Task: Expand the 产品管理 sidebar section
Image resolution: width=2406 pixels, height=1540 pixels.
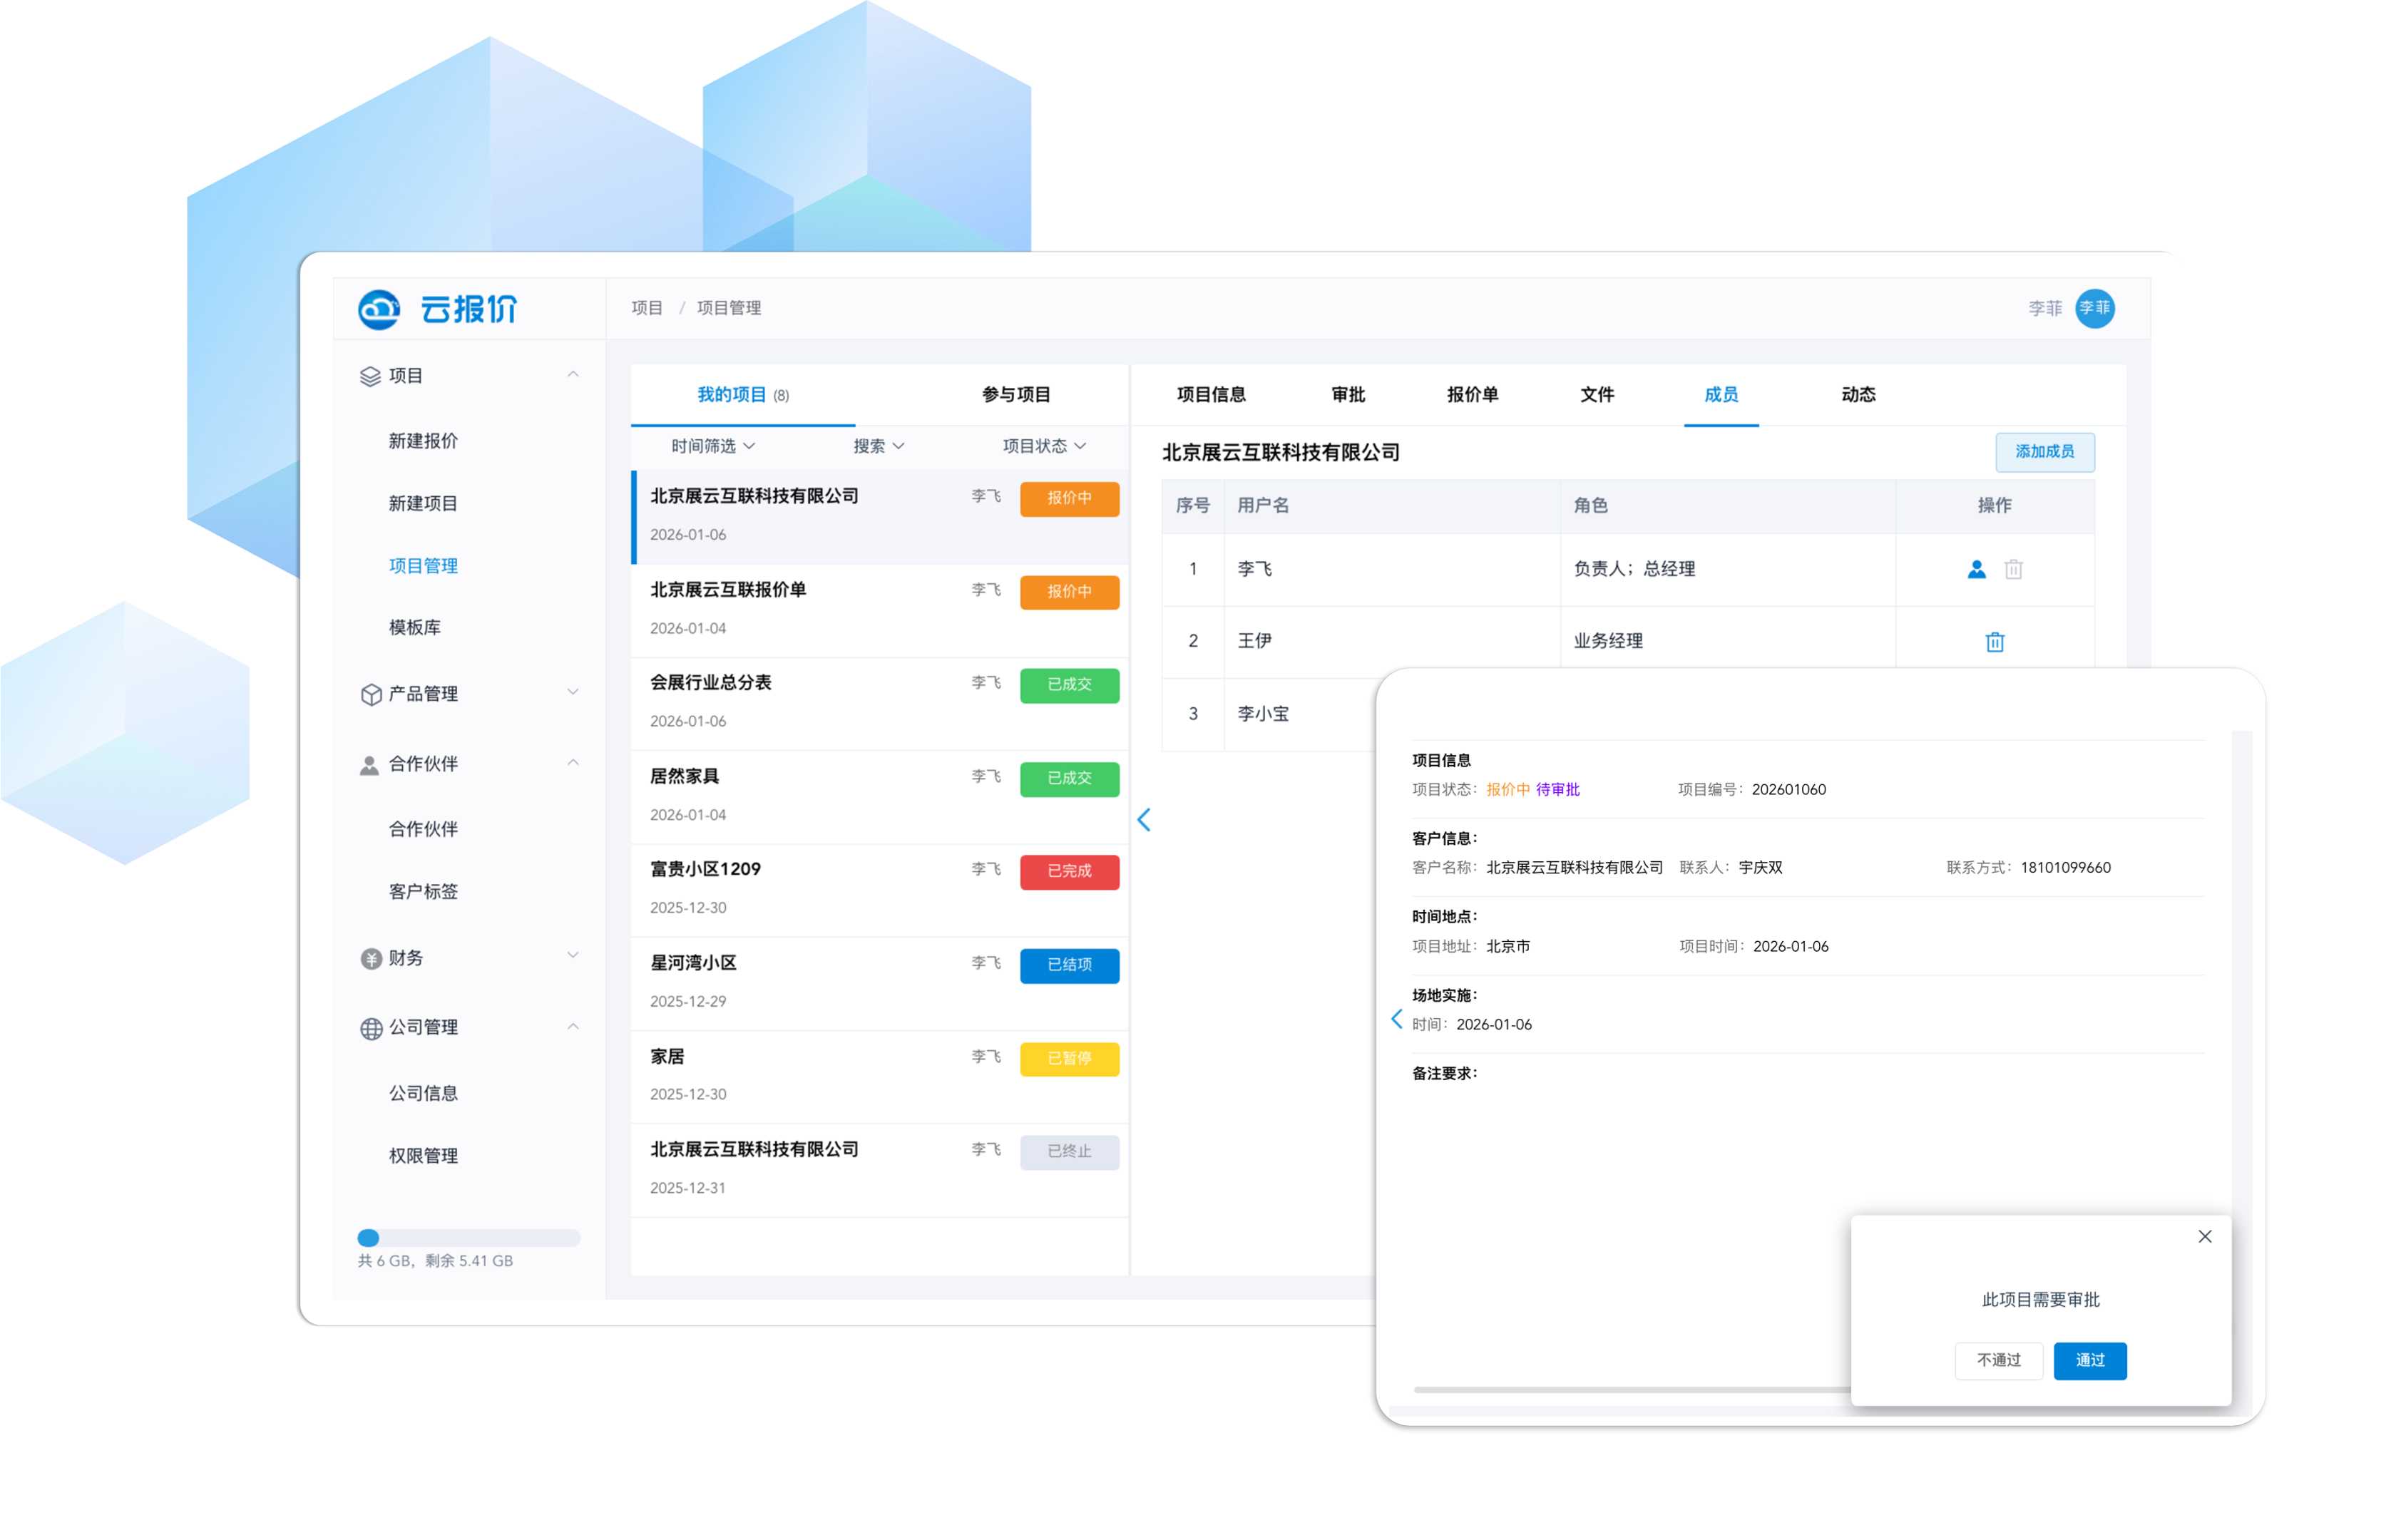Action: click(x=572, y=693)
